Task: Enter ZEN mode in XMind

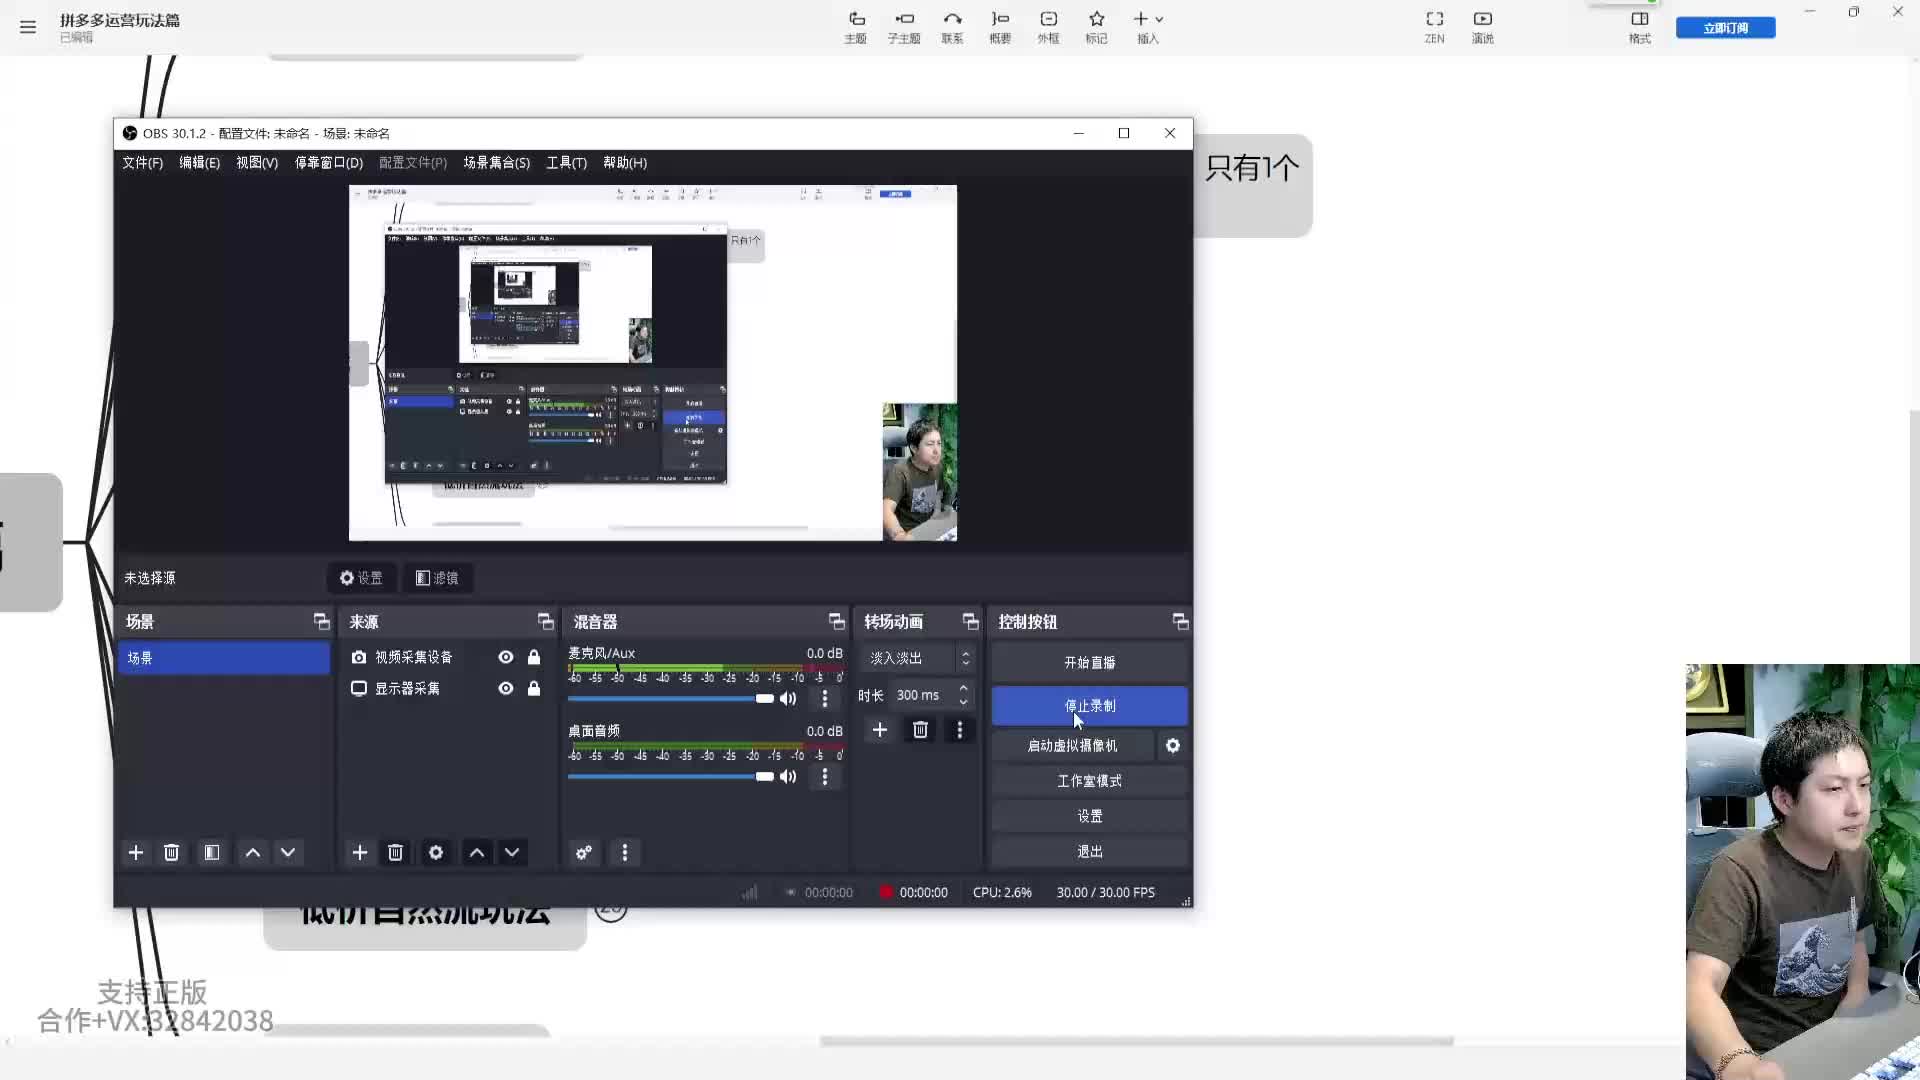Action: click(1435, 27)
